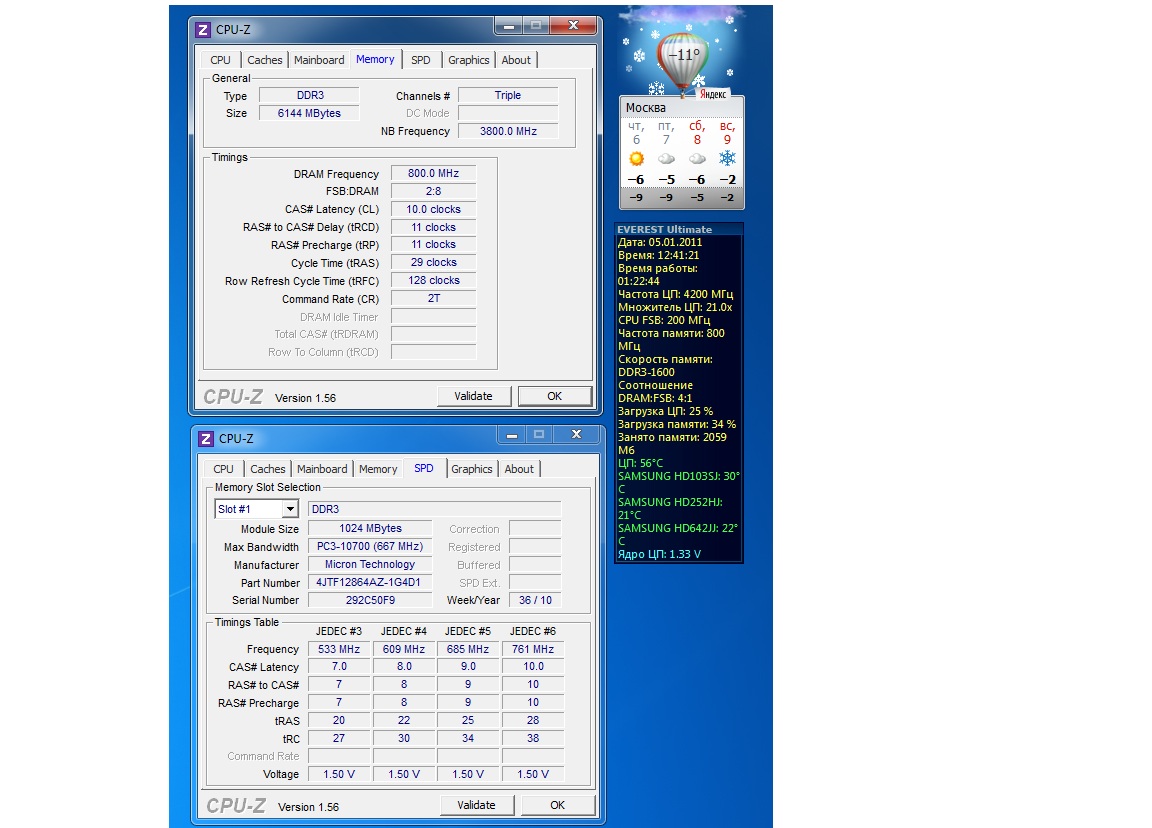The width and height of the screenshot is (1152, 828).
Task: Click OK button in top CPU-Z window
Action: 554,396
